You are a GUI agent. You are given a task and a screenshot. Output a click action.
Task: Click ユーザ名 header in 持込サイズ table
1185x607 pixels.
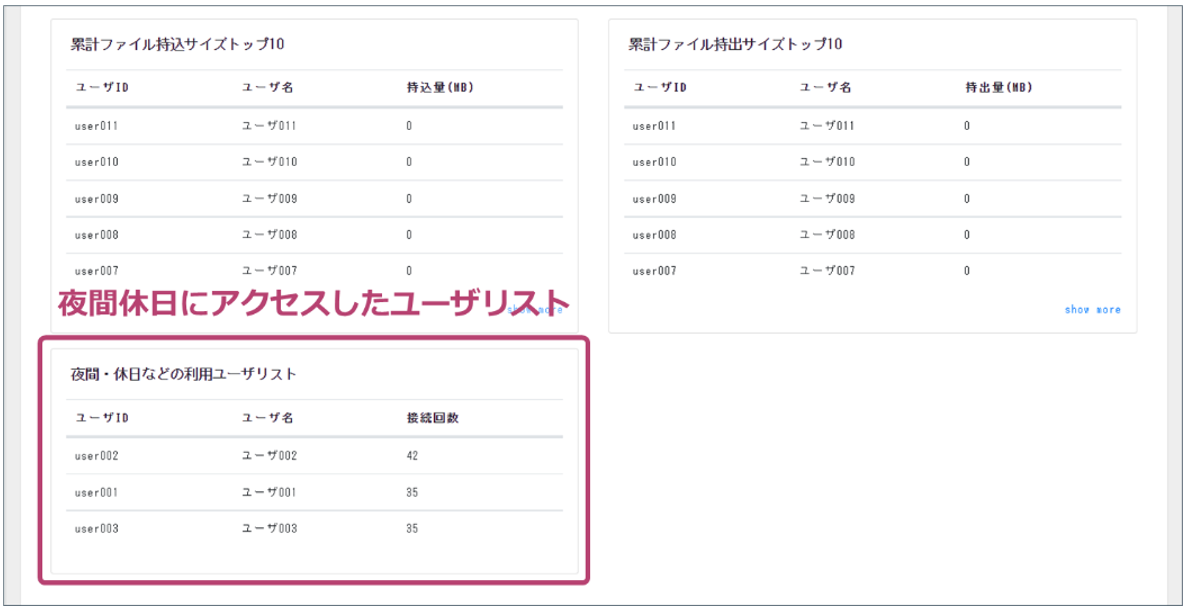[267, 87]
